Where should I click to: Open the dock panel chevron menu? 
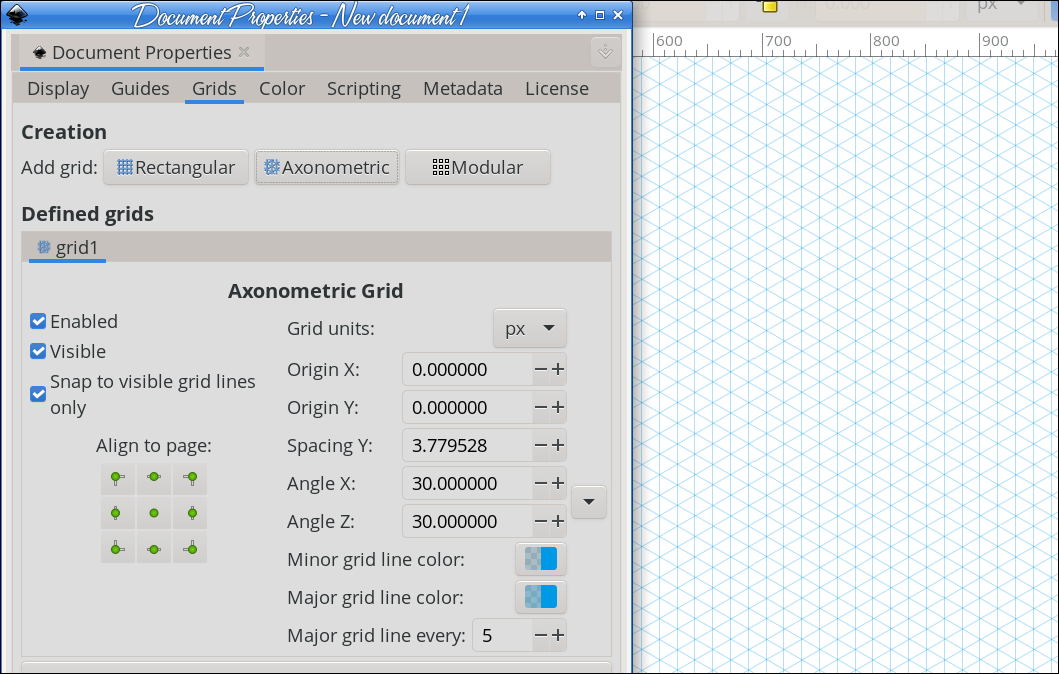click(x=605, y=52)
